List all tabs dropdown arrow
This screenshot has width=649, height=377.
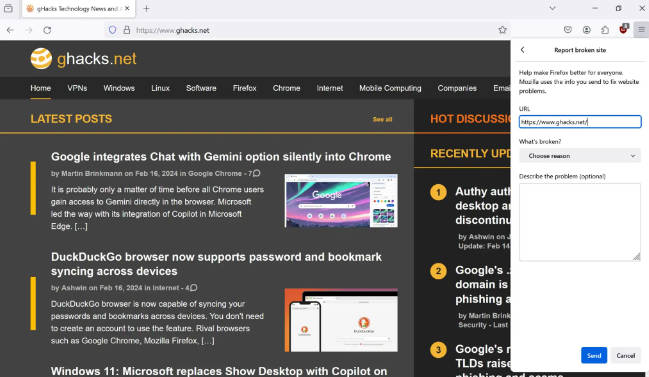[552, 8]
